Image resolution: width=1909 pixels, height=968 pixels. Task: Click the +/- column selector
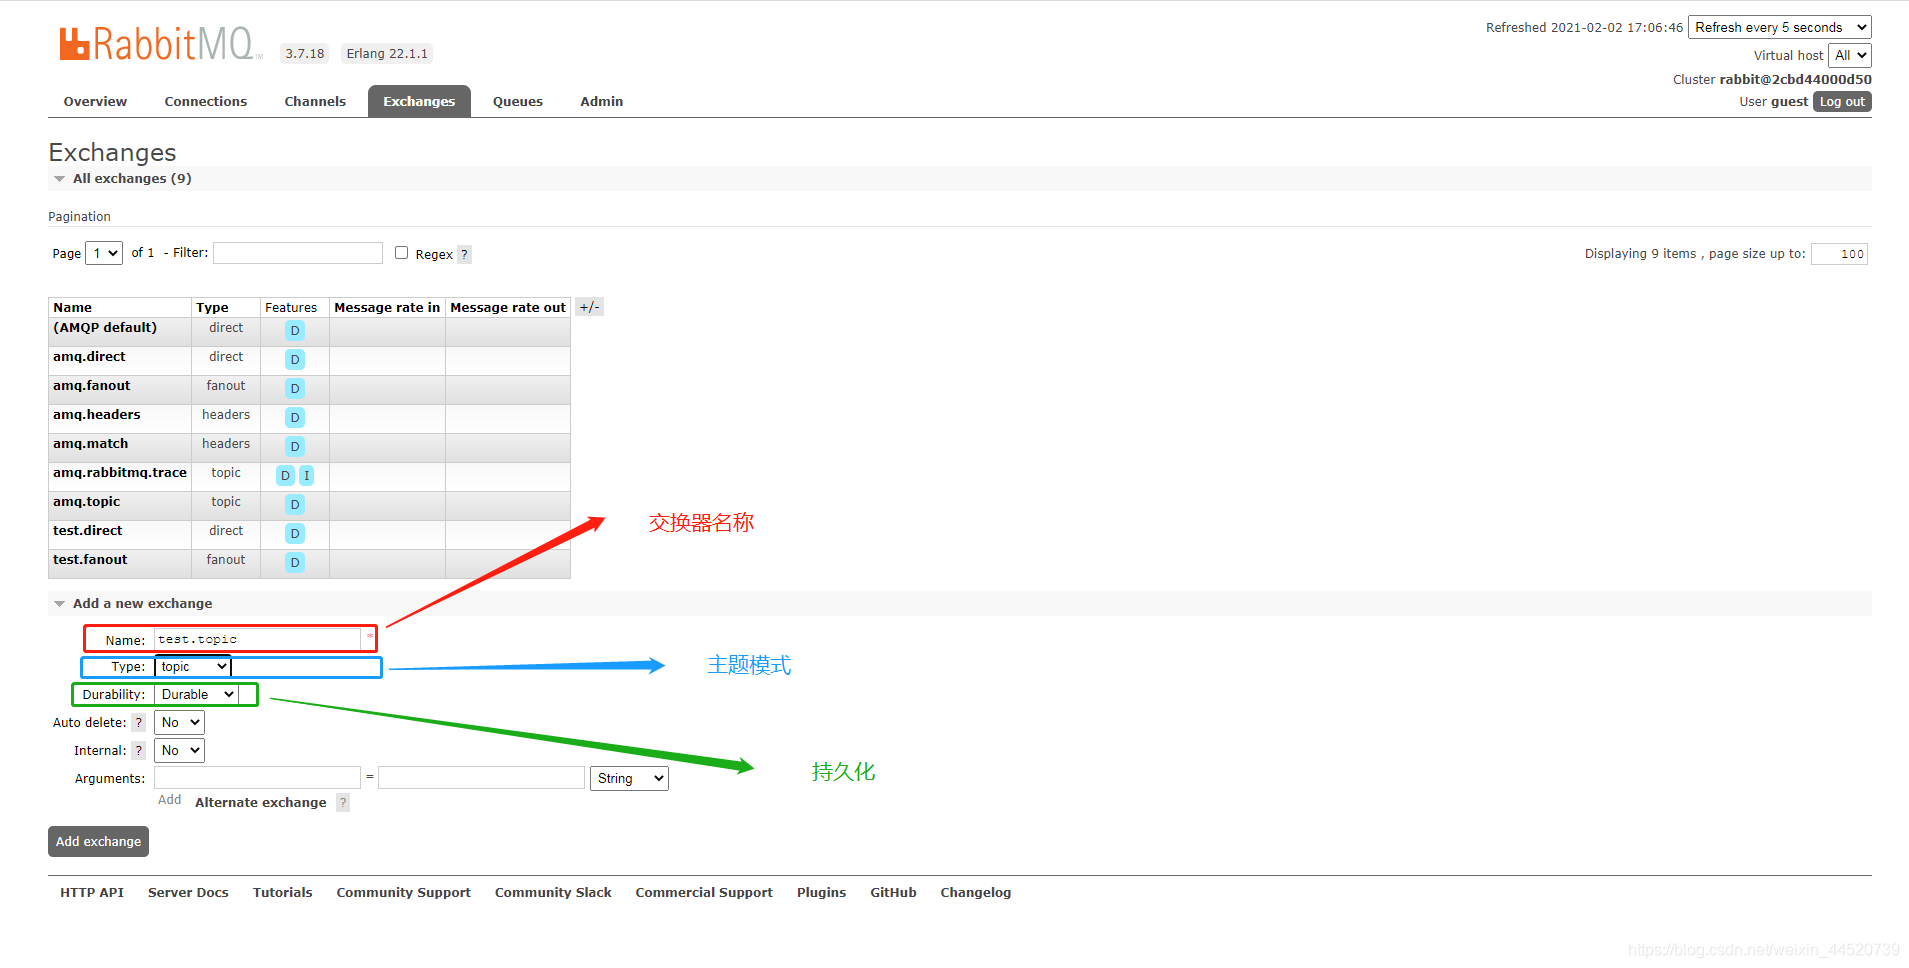590,307
